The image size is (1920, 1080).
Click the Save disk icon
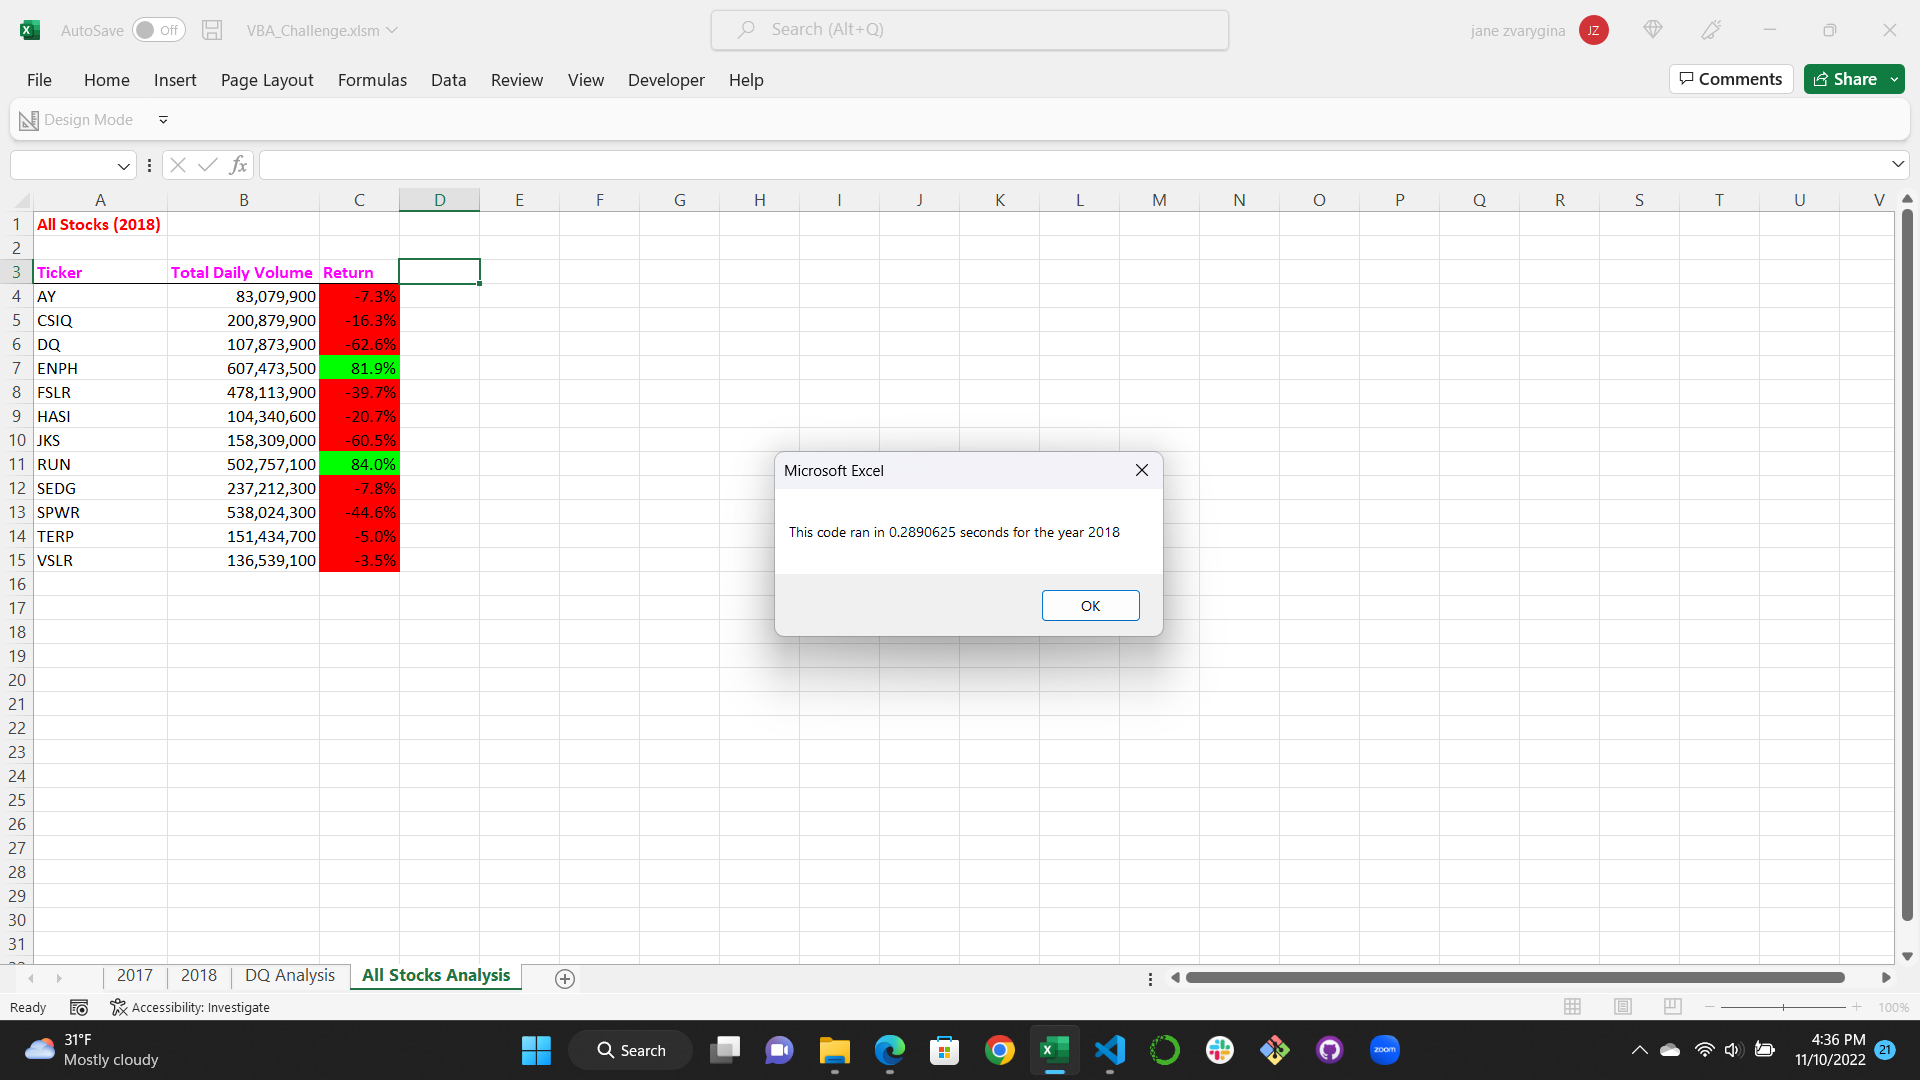pyautogui.click(x=212, y=30)
